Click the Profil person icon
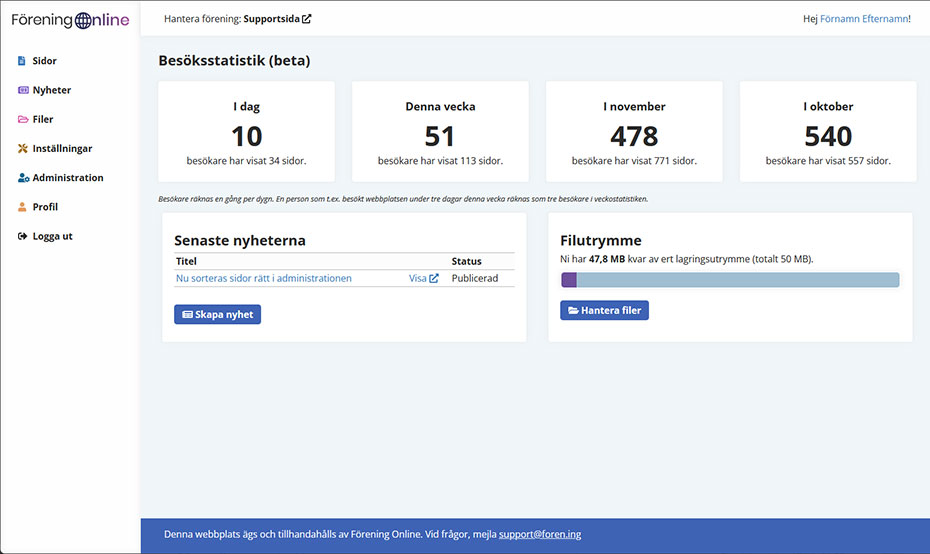Image resolution: width=930 pixels, height=554 pixels. pos(23,207)
